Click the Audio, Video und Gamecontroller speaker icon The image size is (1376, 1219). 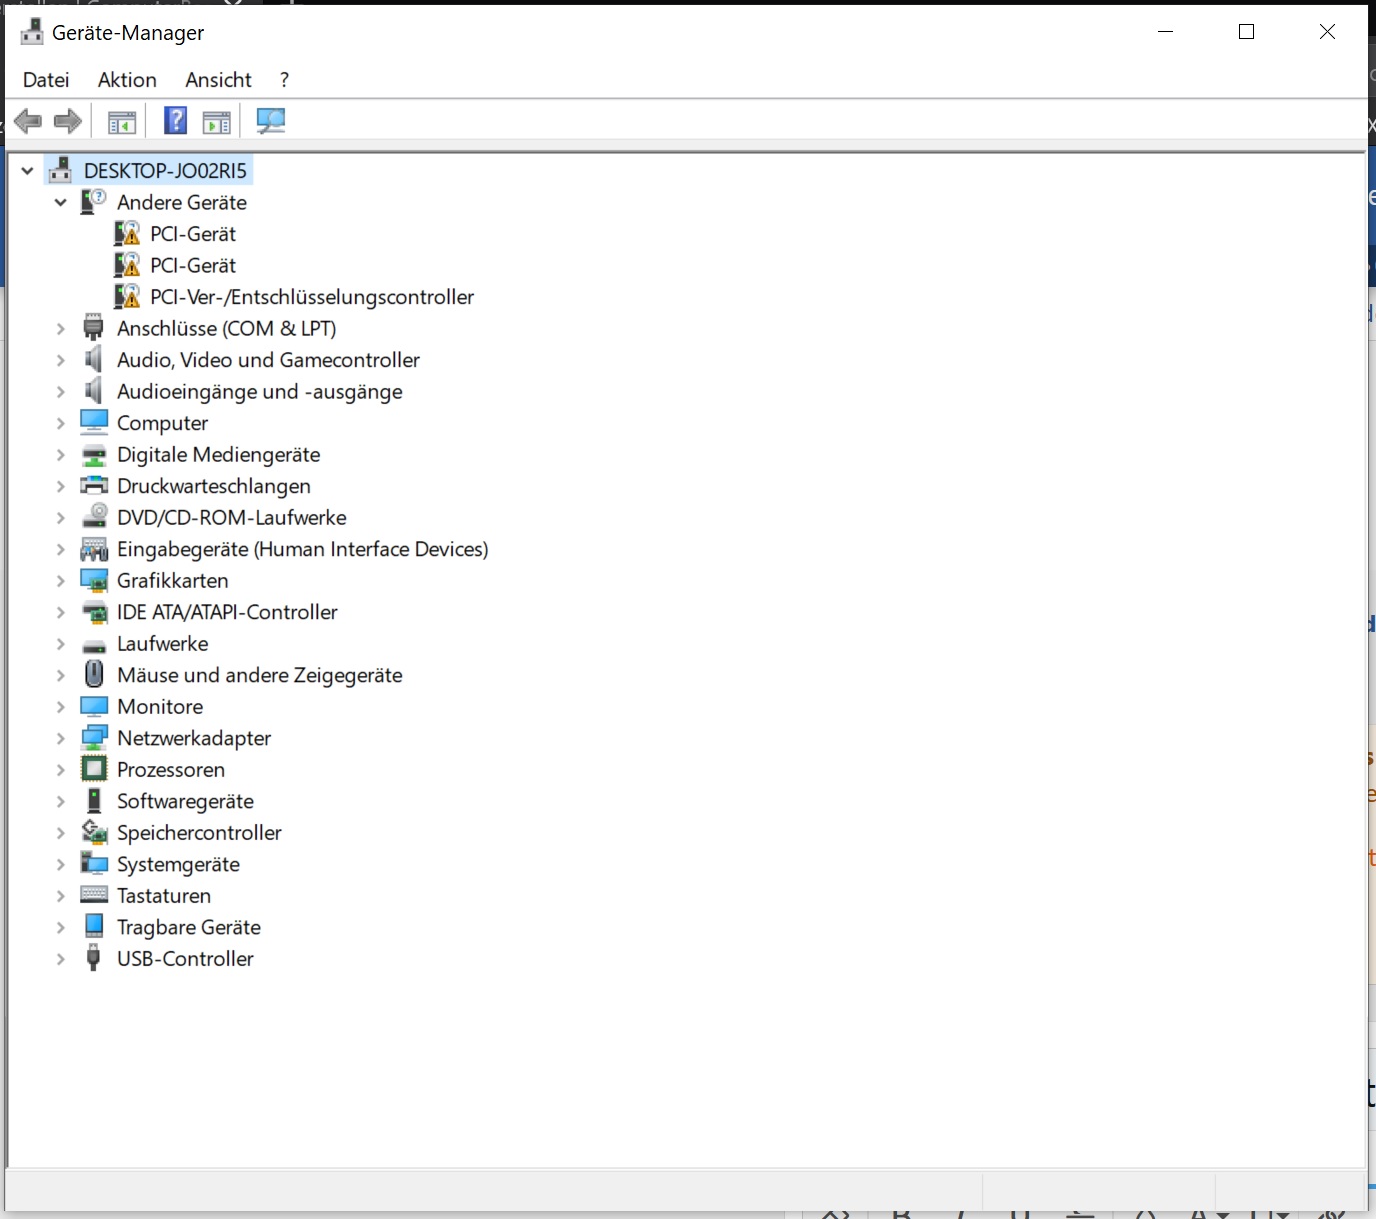94,359
